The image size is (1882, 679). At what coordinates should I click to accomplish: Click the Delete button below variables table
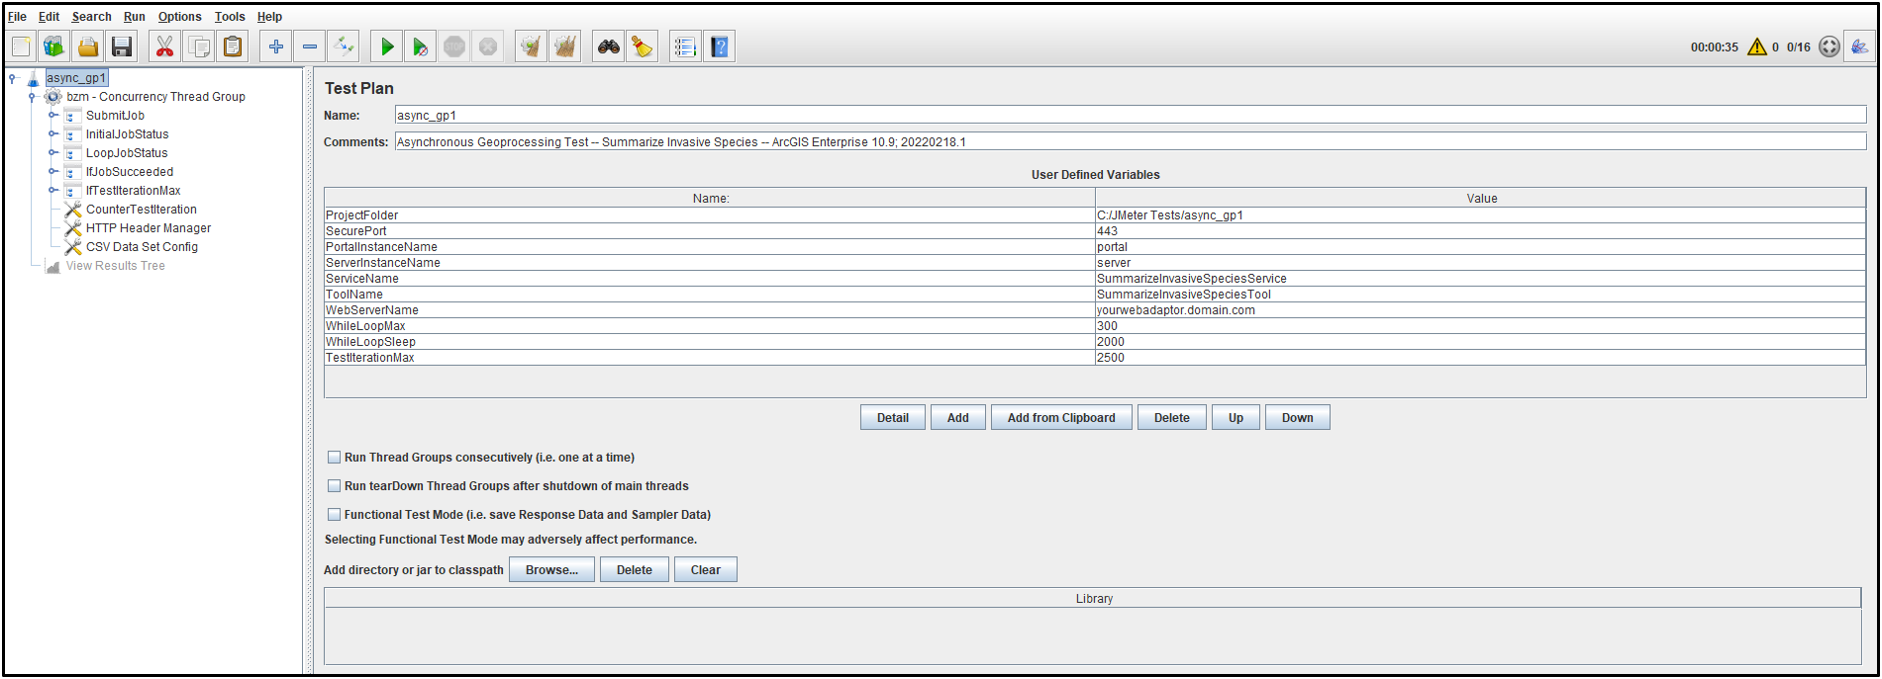click(1172, 418)
